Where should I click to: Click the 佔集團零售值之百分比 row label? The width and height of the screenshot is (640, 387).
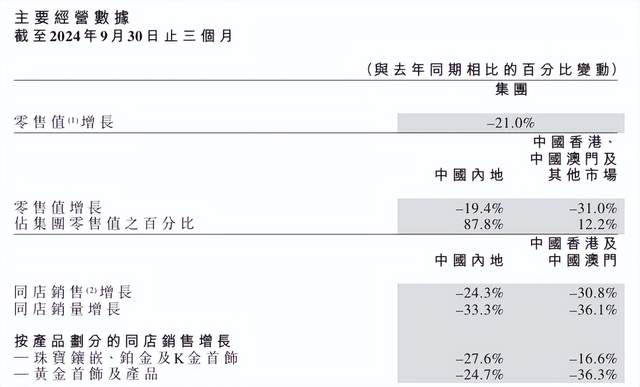[104, 224]
